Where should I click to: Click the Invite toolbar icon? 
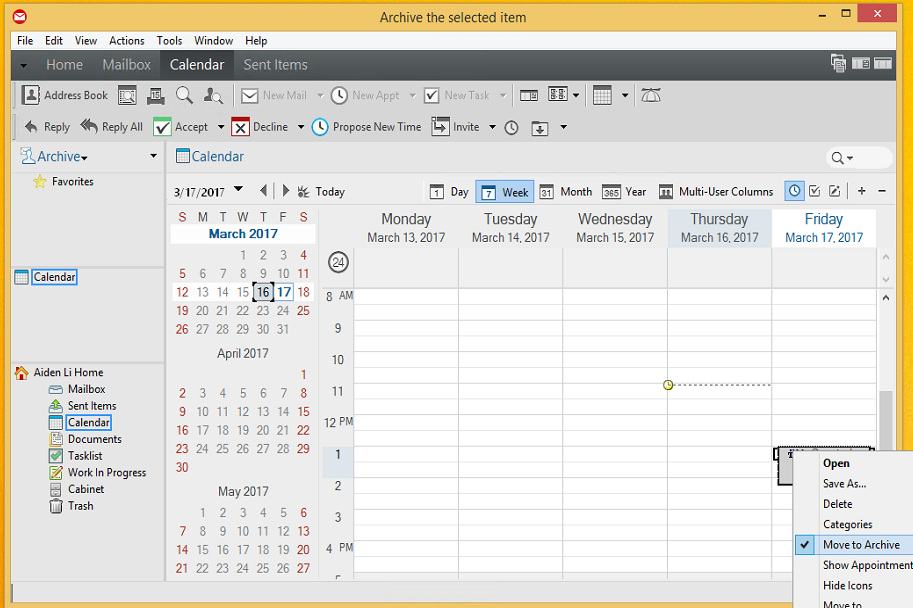point(440,126)
